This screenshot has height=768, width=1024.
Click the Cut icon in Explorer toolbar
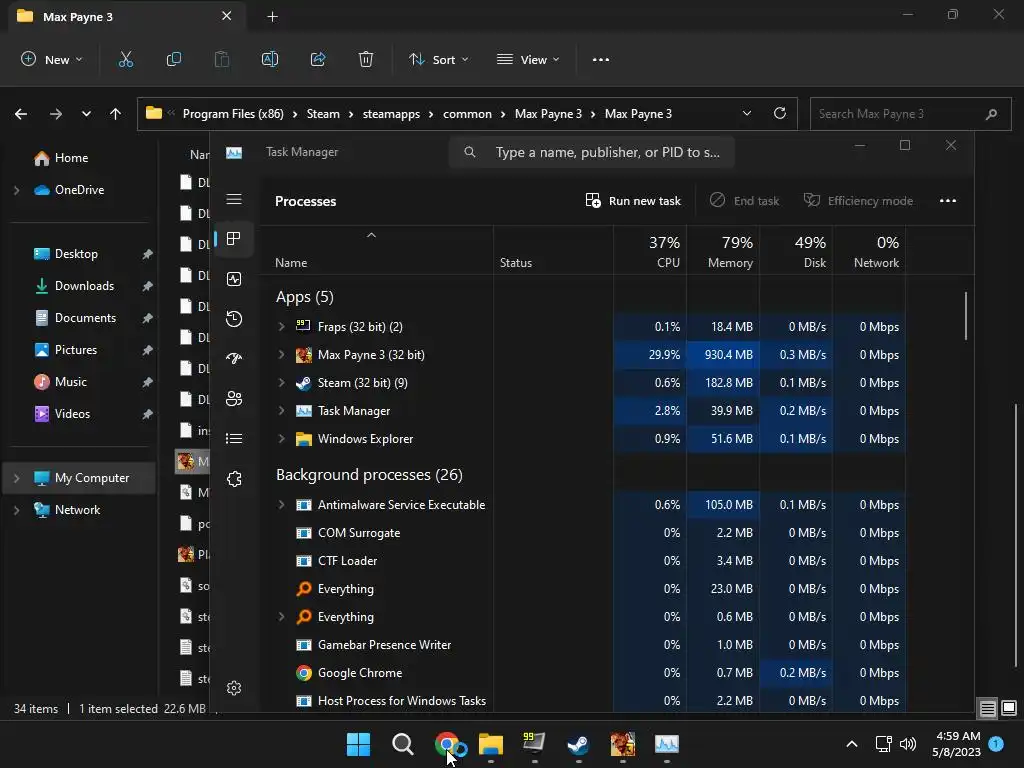pyautogui.click(x=125, y=59)
